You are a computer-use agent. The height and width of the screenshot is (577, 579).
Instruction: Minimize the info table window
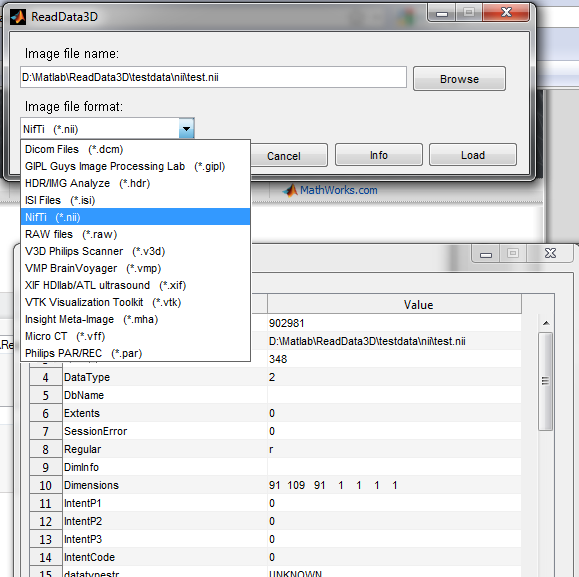pyautogui.click(x=486, y=254)
